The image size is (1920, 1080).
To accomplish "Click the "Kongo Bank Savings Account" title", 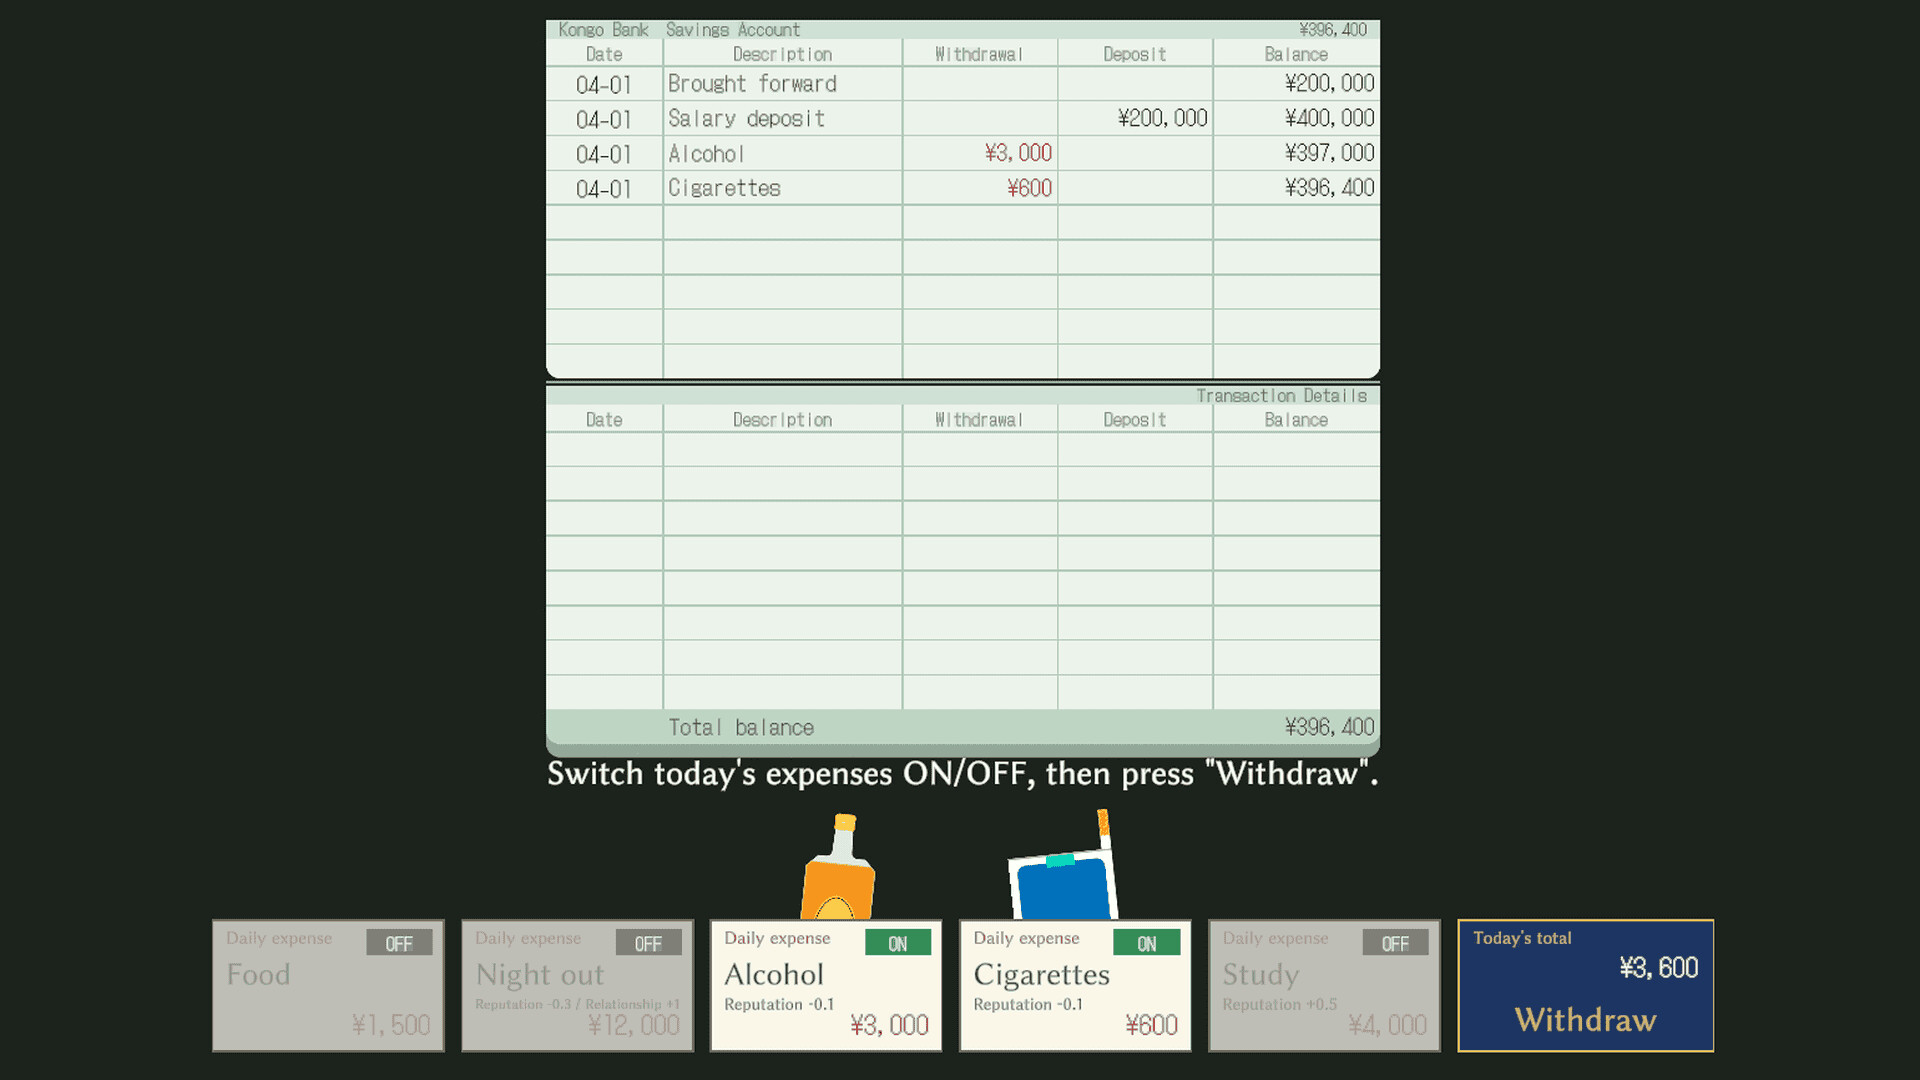I will coord(679,30).
